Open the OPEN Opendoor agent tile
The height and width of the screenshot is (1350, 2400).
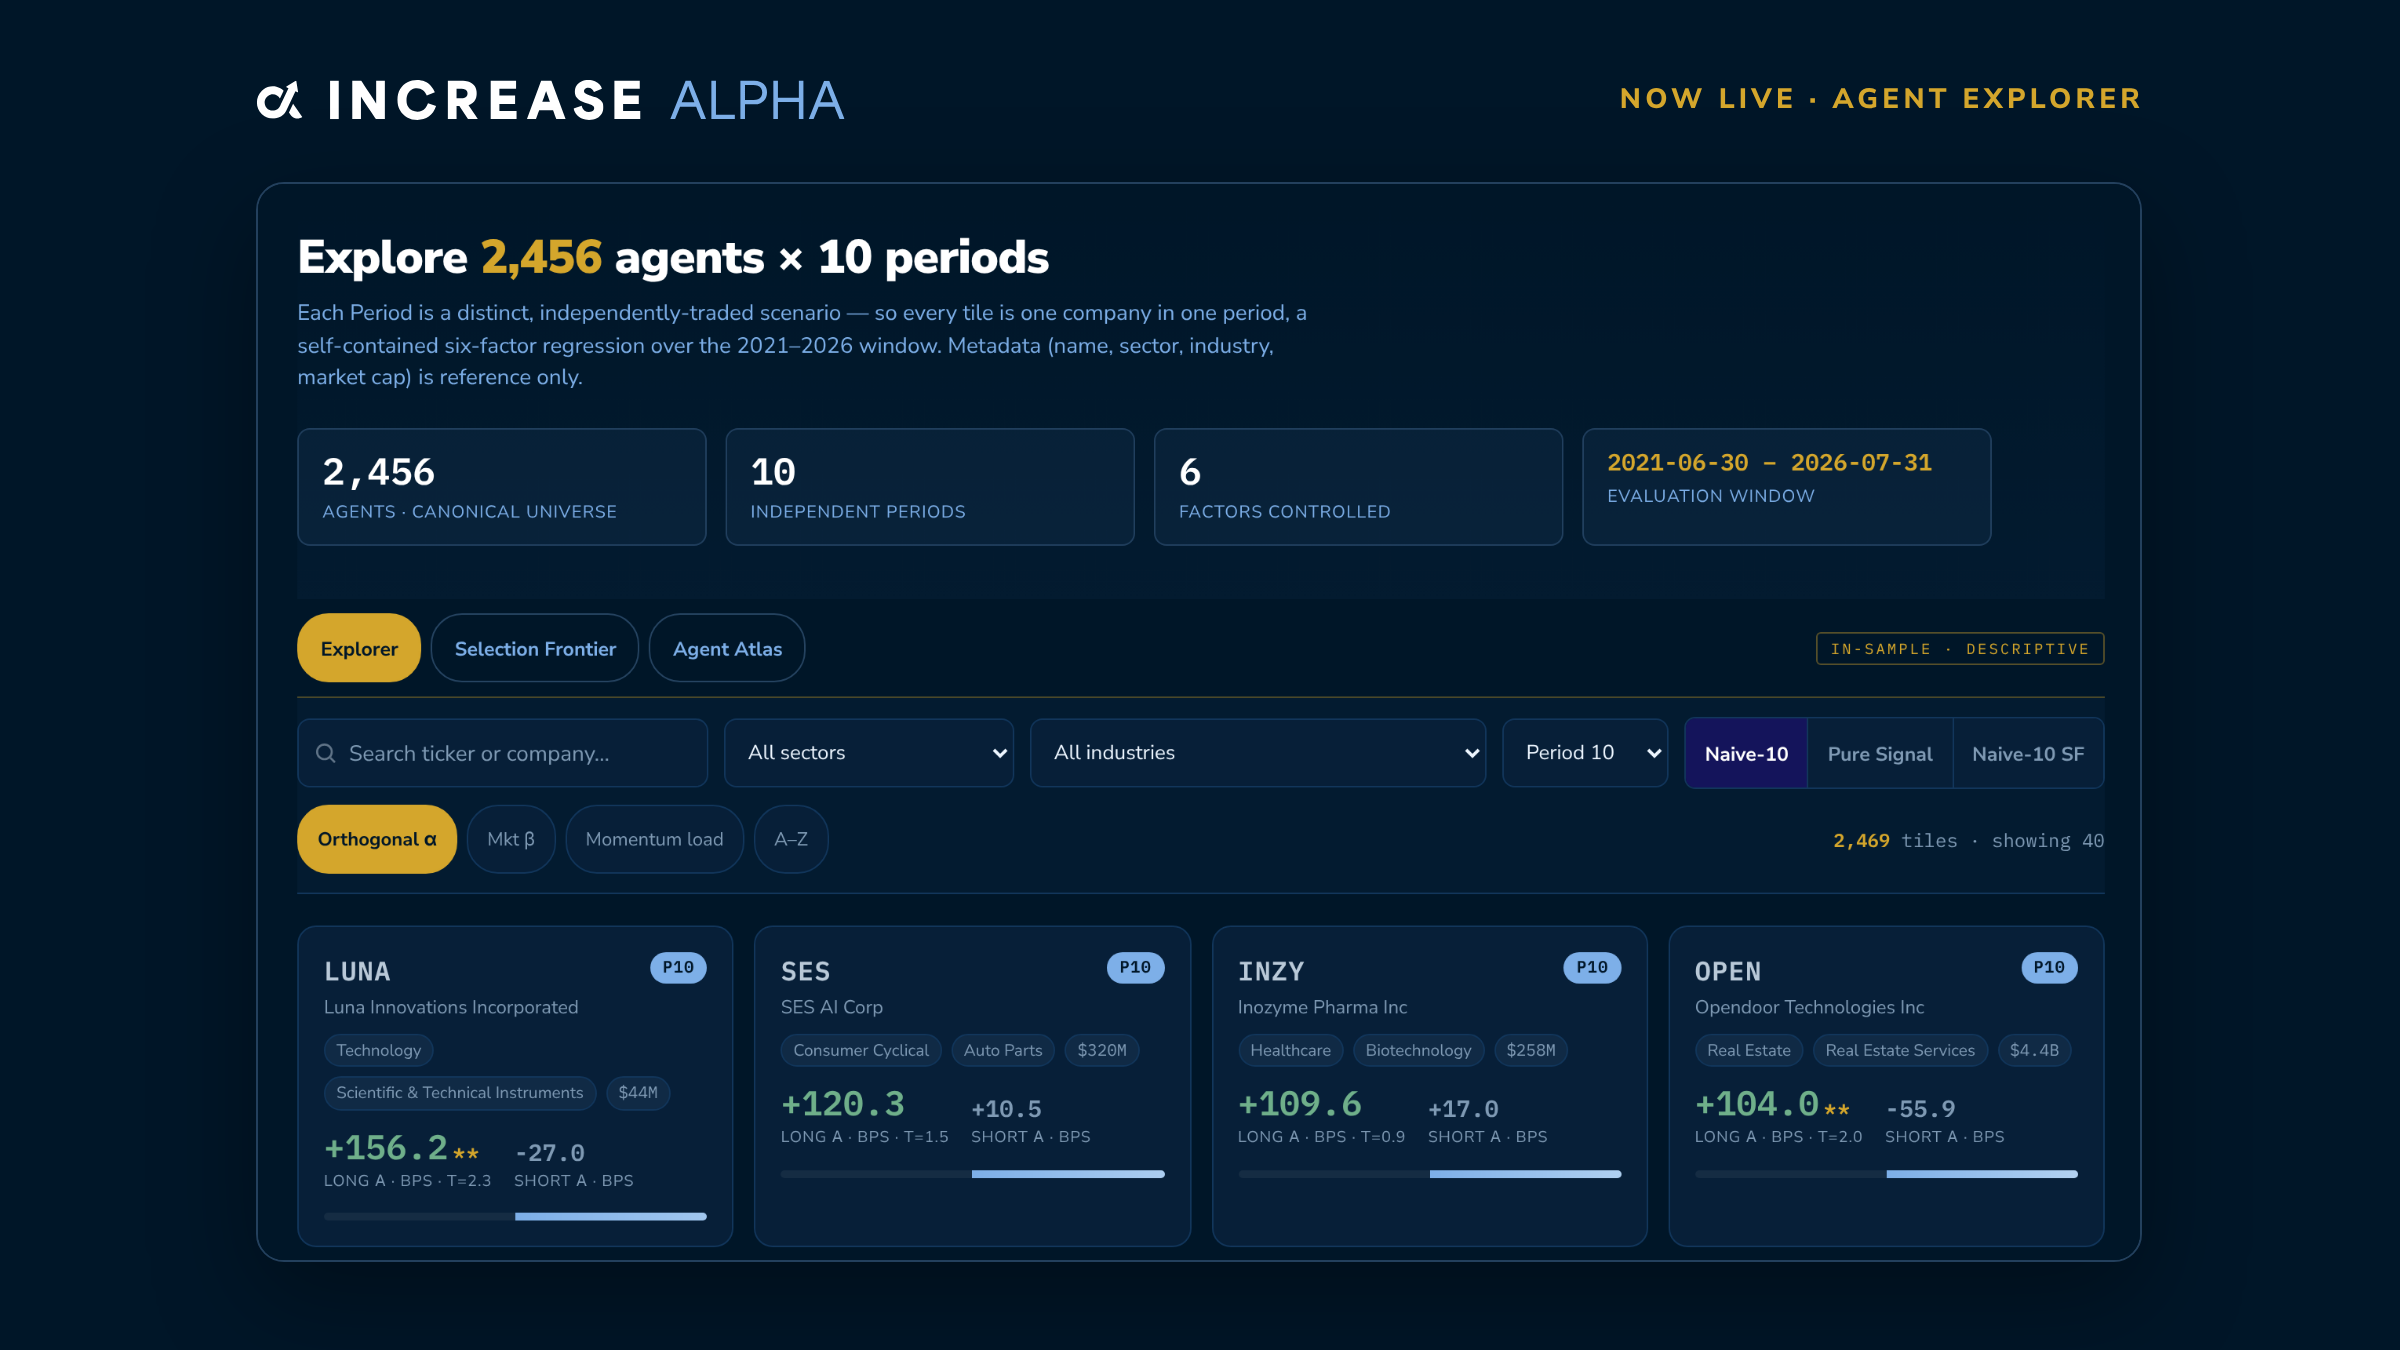click(x=1886, y=1086)
